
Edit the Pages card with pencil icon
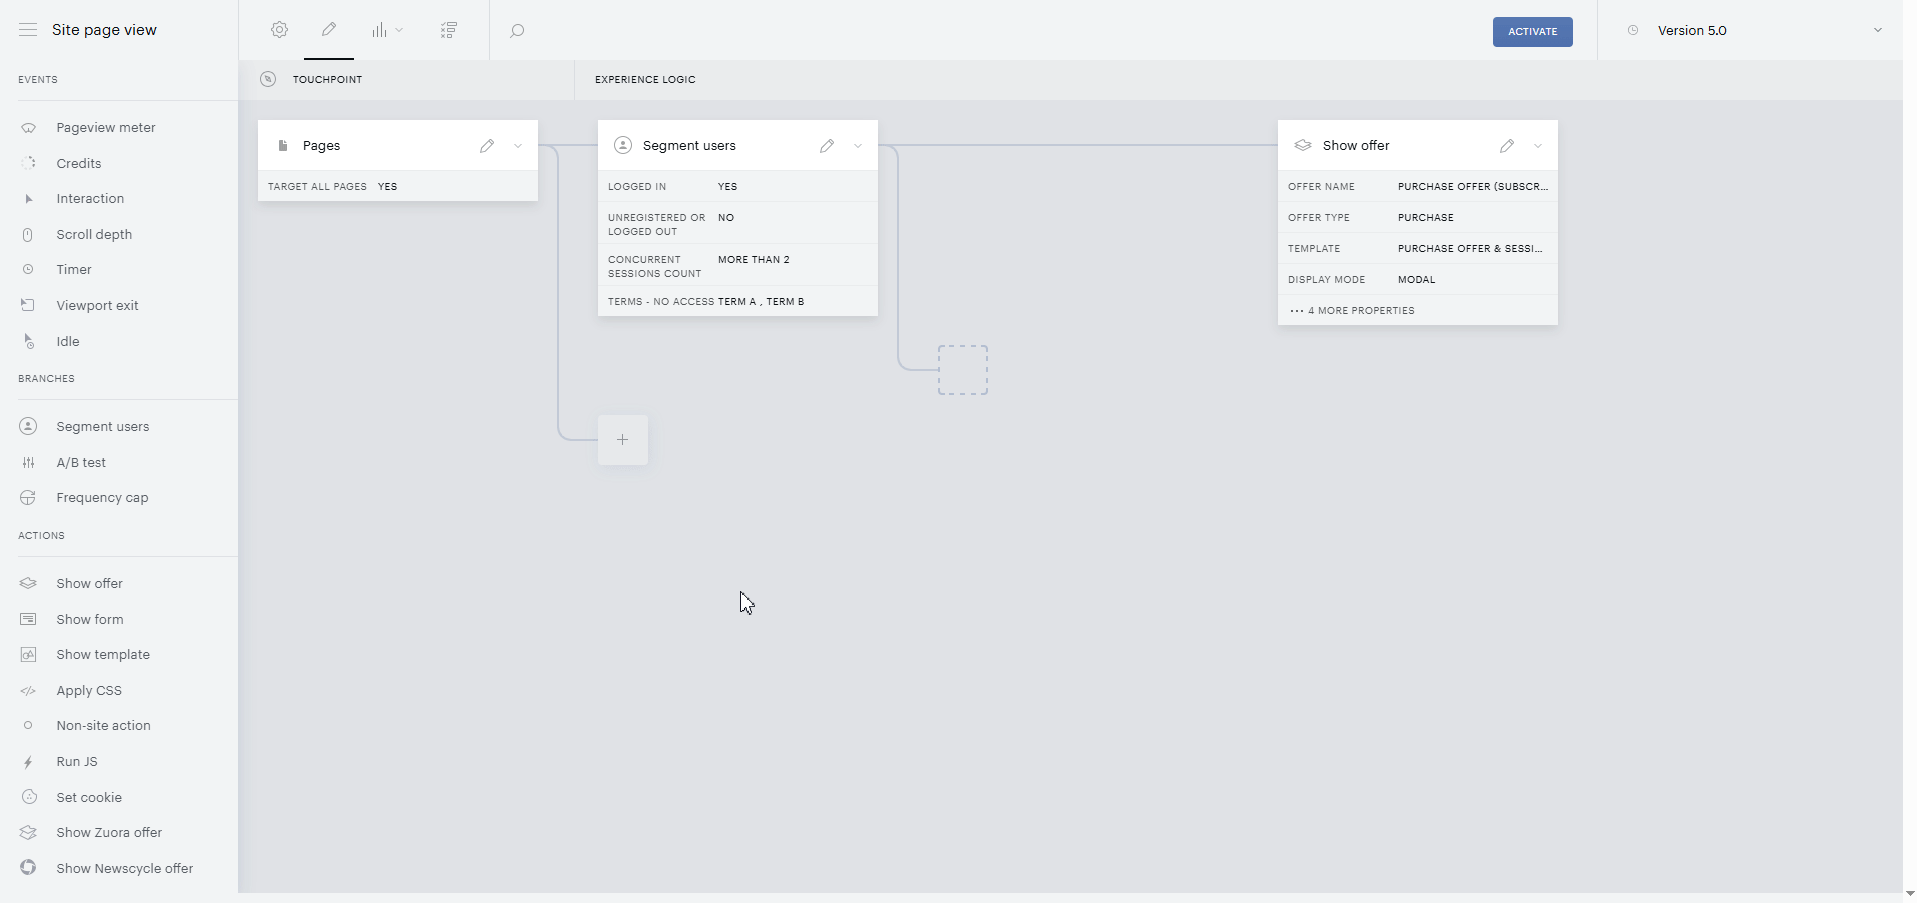tap(487, 146)
